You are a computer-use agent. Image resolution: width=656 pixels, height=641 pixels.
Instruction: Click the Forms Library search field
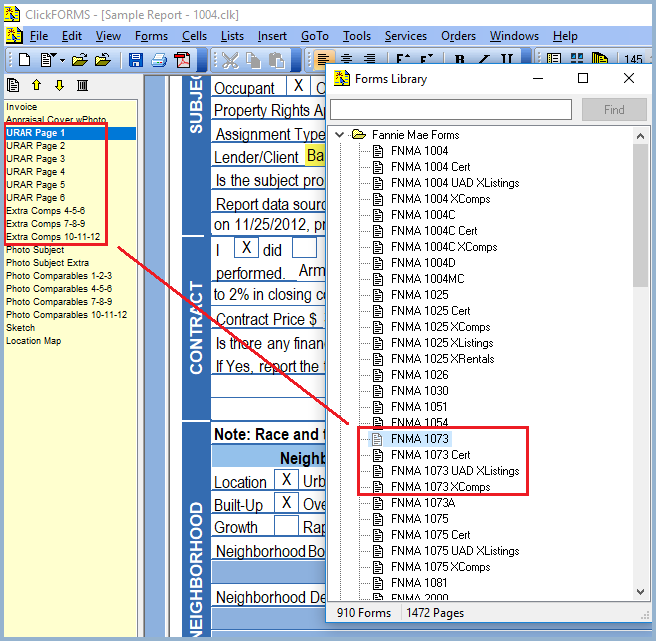tap(451, 110)
